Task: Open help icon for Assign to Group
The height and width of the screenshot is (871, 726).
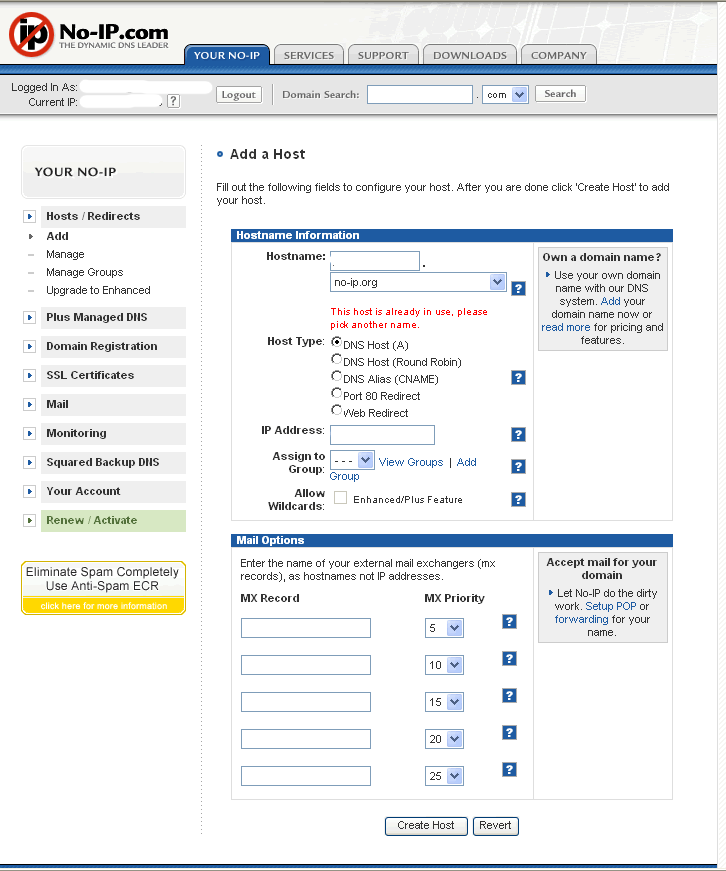Action: pos(518,467)
